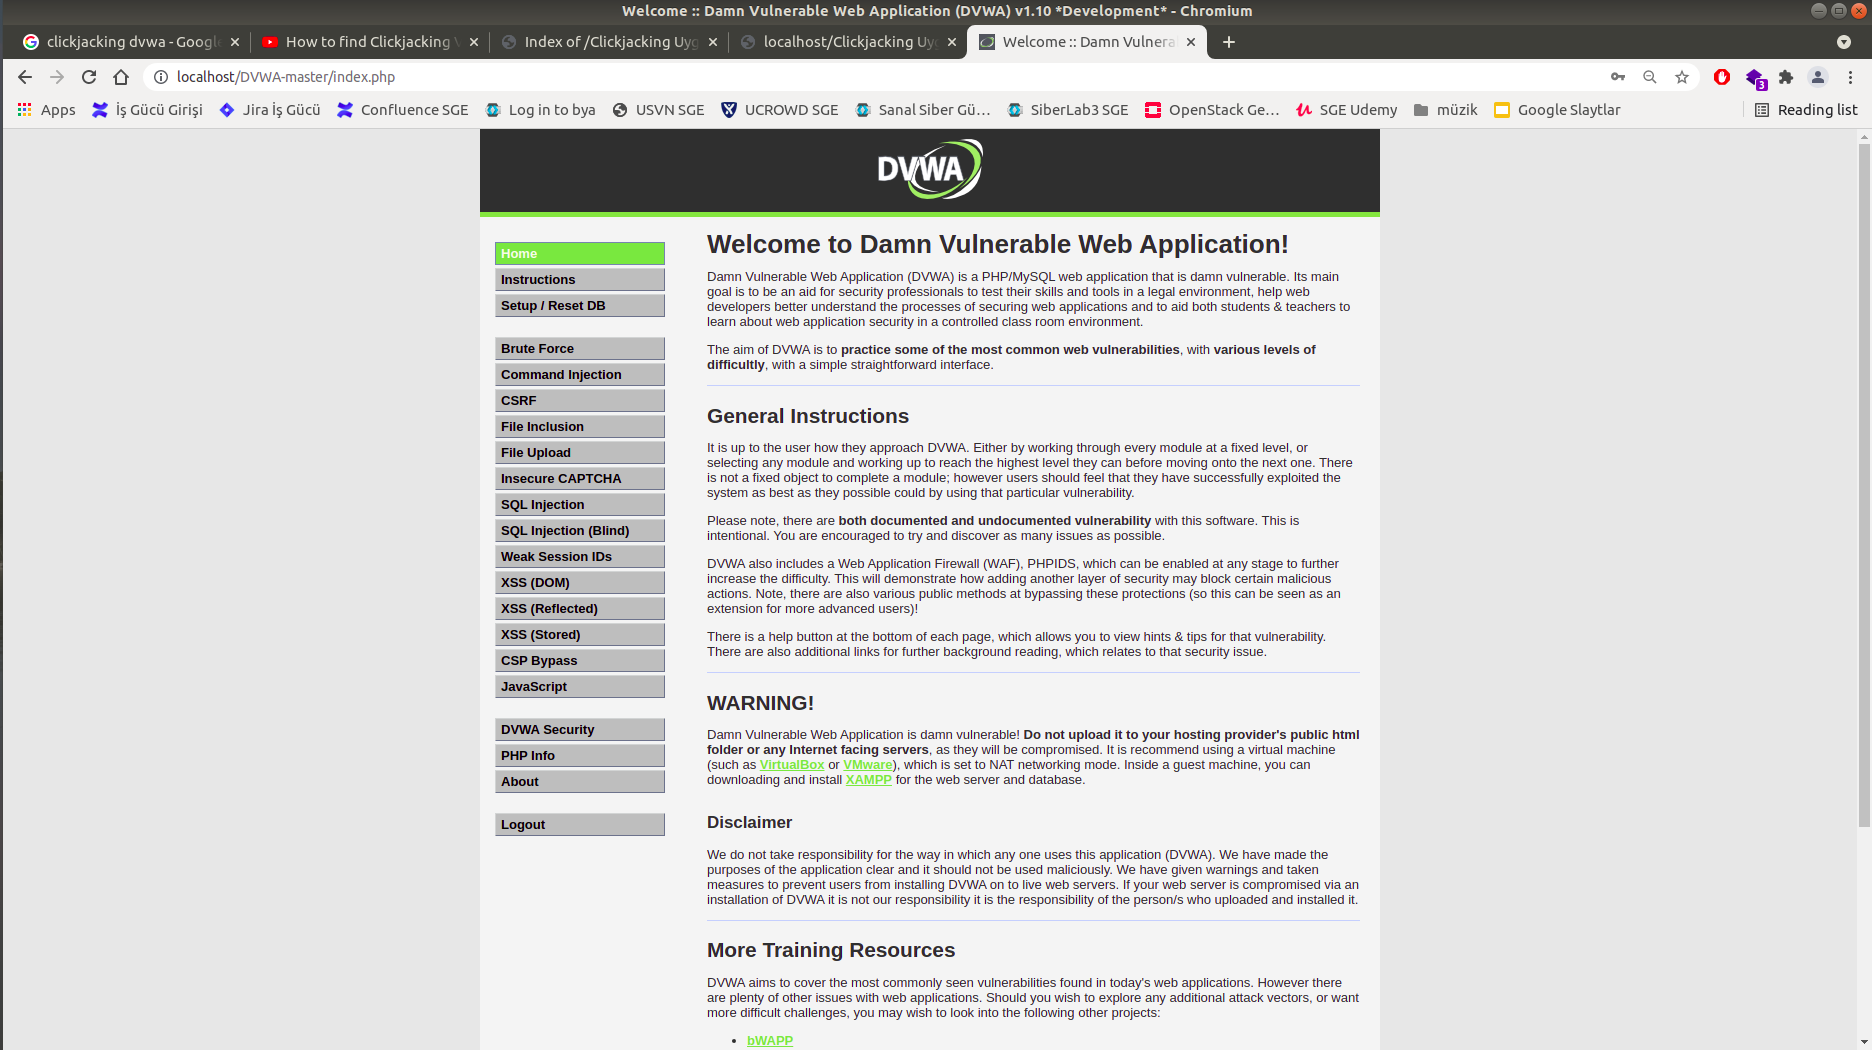Open SiberLab3 SGE bookmark
The height and width of the screenshot is (1050, 1872).
coord(1067,110)
